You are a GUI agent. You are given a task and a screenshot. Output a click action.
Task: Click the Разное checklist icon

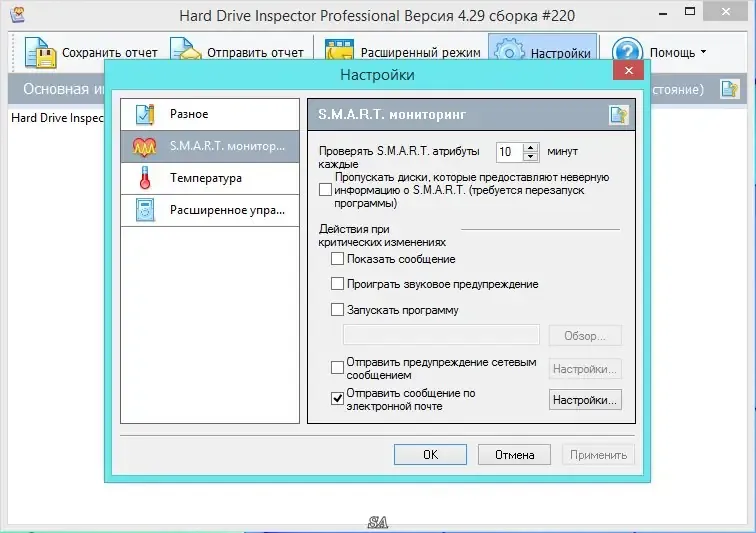coord(145,114)
